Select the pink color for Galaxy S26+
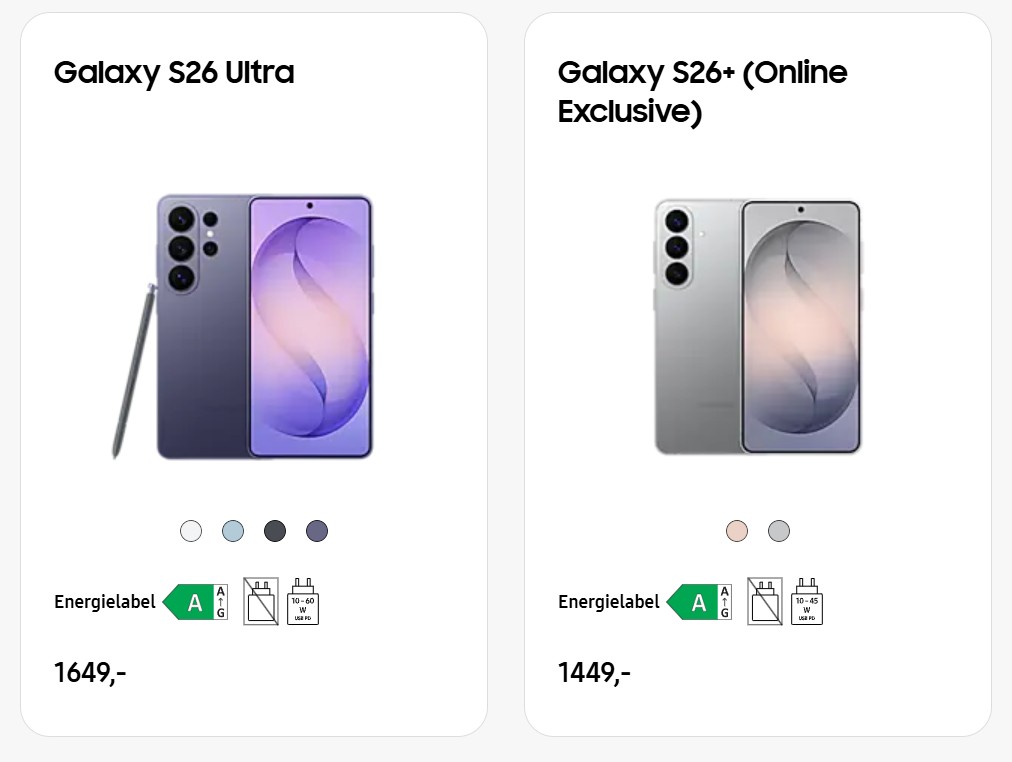Screen dimensions: 1012x762 (737, 531)
